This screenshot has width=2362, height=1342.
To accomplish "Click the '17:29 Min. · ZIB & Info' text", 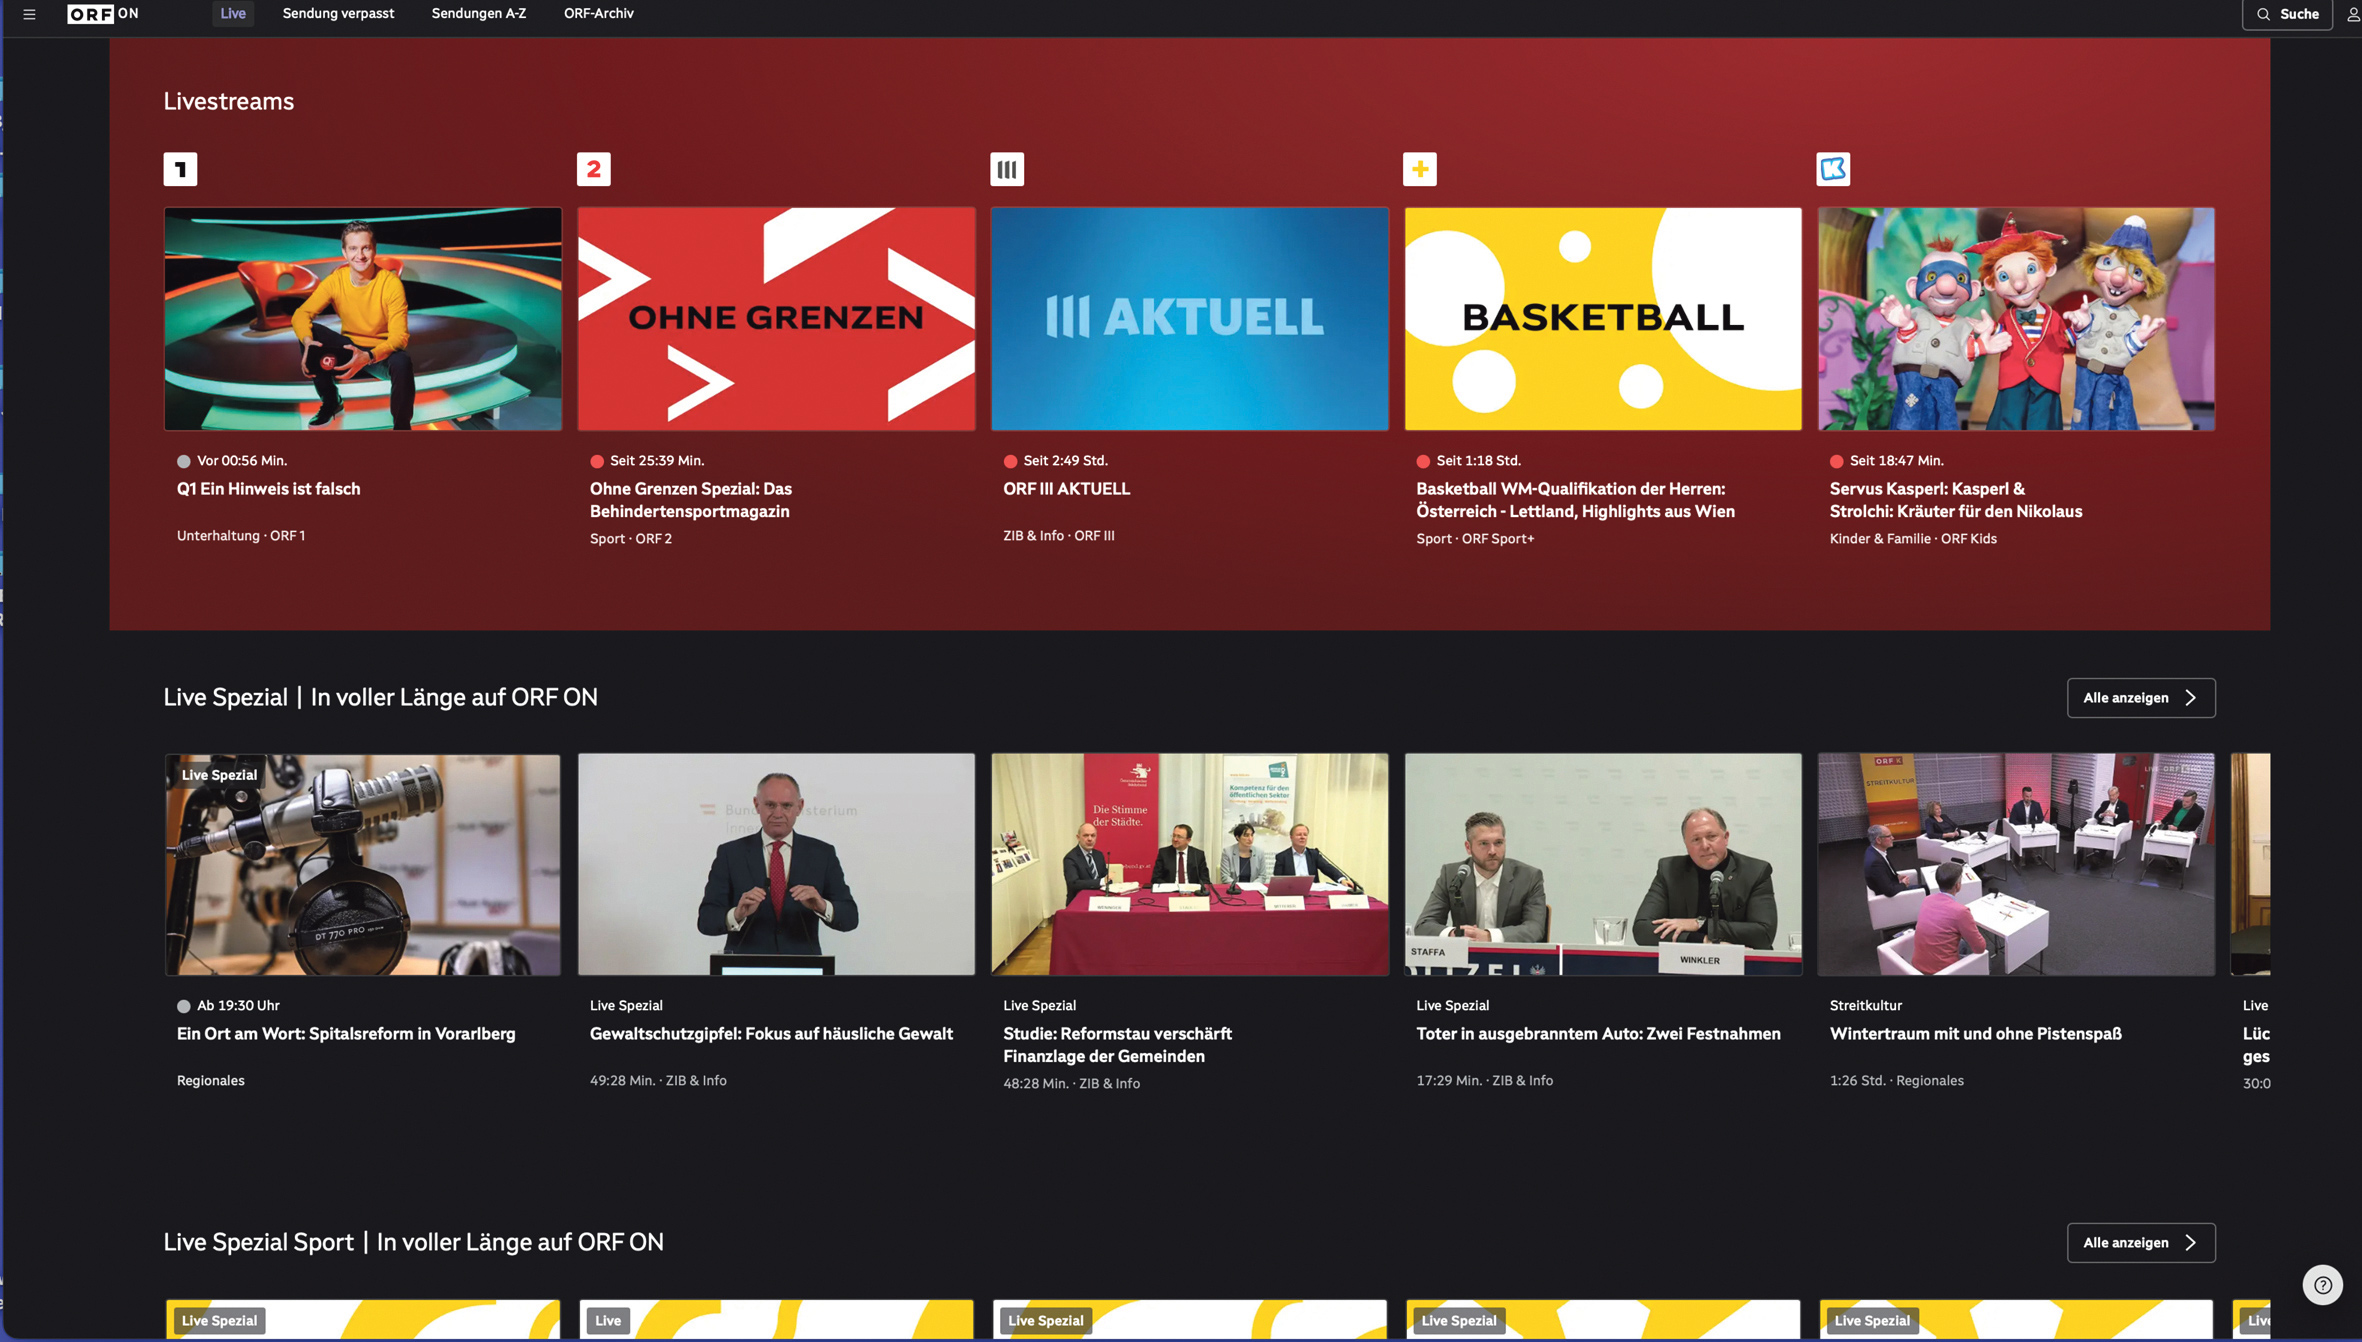I will tap(1485, 1081).
